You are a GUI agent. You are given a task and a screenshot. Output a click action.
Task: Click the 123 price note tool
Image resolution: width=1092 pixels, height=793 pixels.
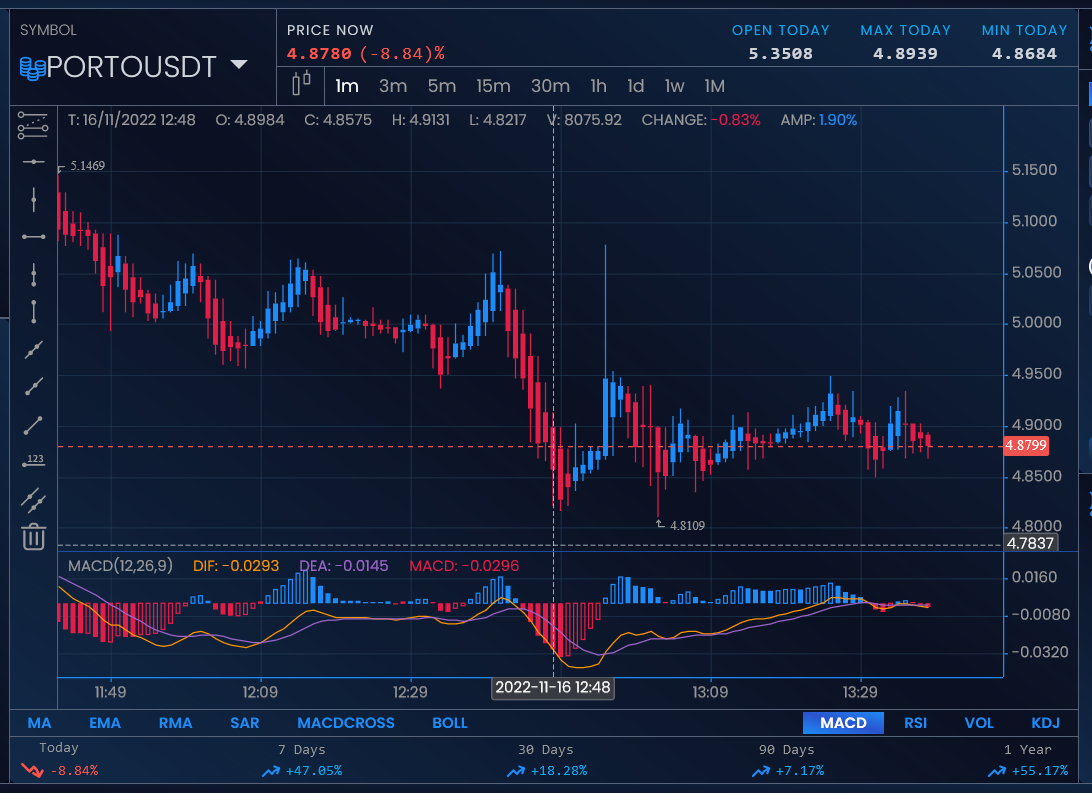(33, 460)
